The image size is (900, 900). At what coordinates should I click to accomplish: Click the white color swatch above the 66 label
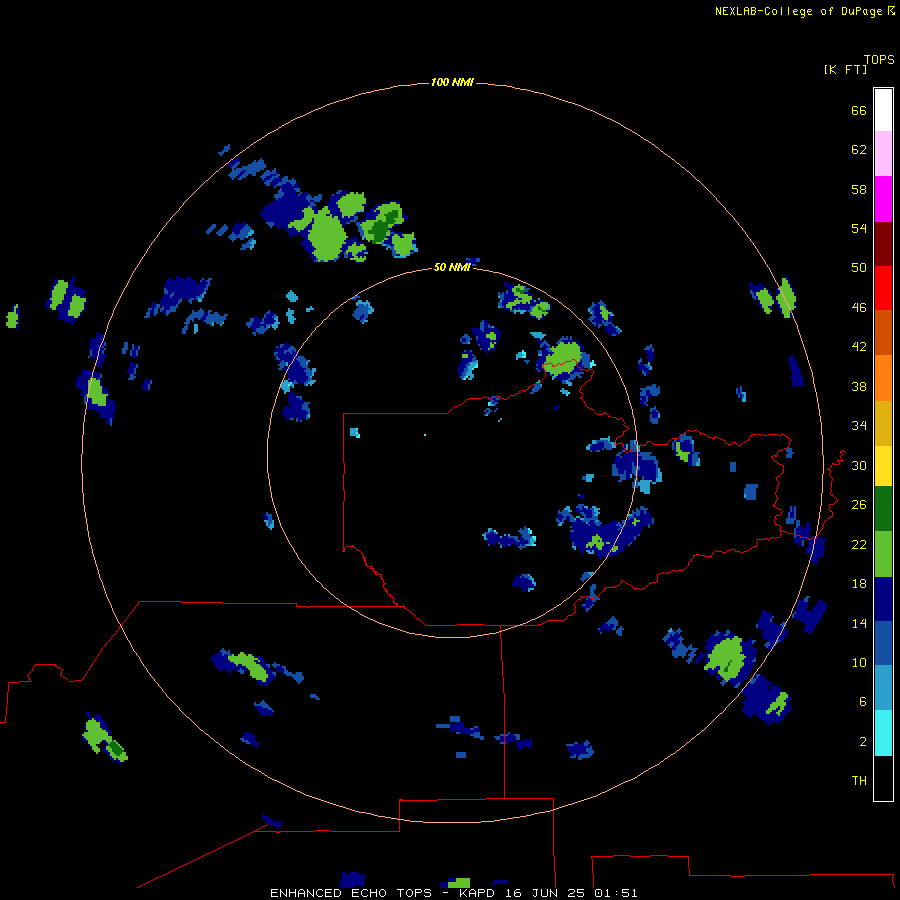pos(883,110)
